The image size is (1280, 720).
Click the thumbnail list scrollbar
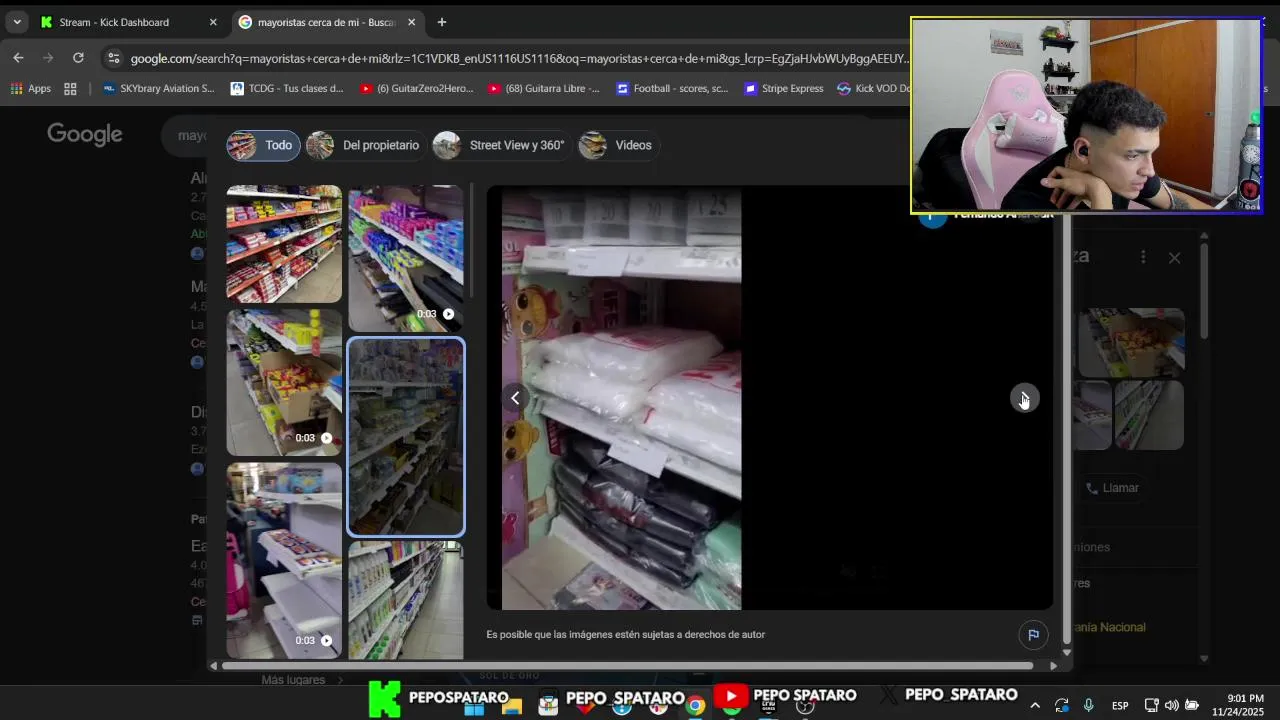[x=470, y=240]
